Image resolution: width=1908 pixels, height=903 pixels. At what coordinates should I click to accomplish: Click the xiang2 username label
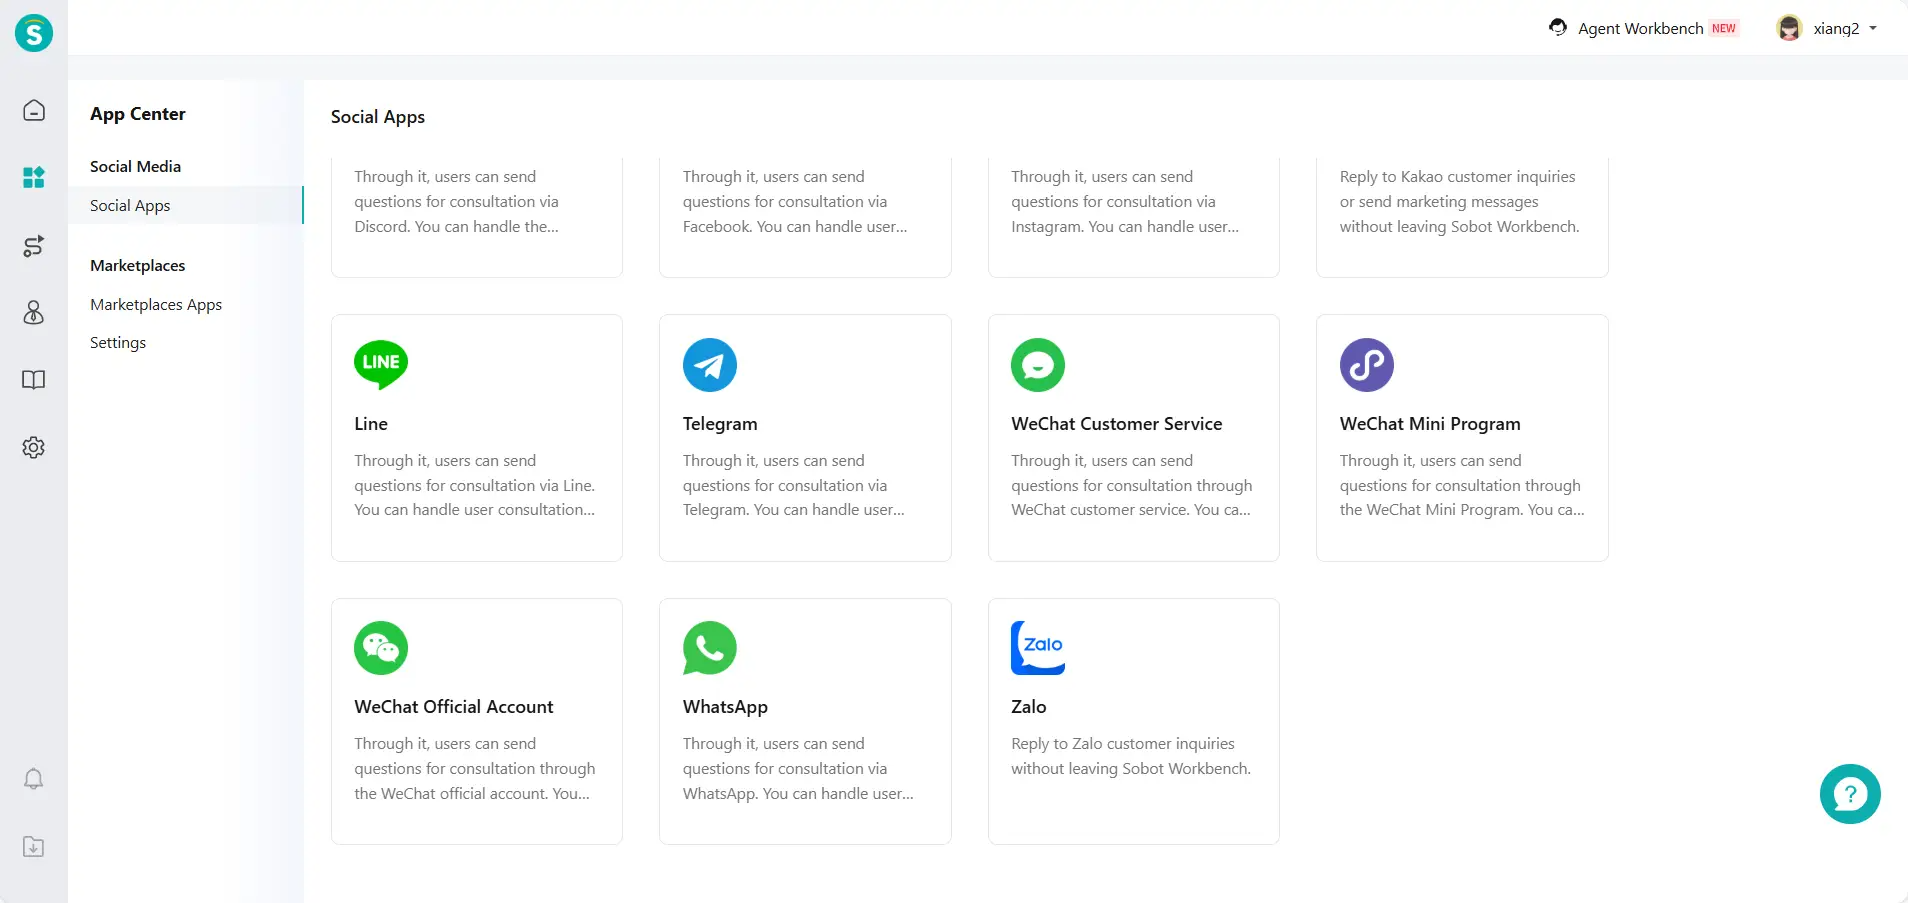(x=1836, y=28)
